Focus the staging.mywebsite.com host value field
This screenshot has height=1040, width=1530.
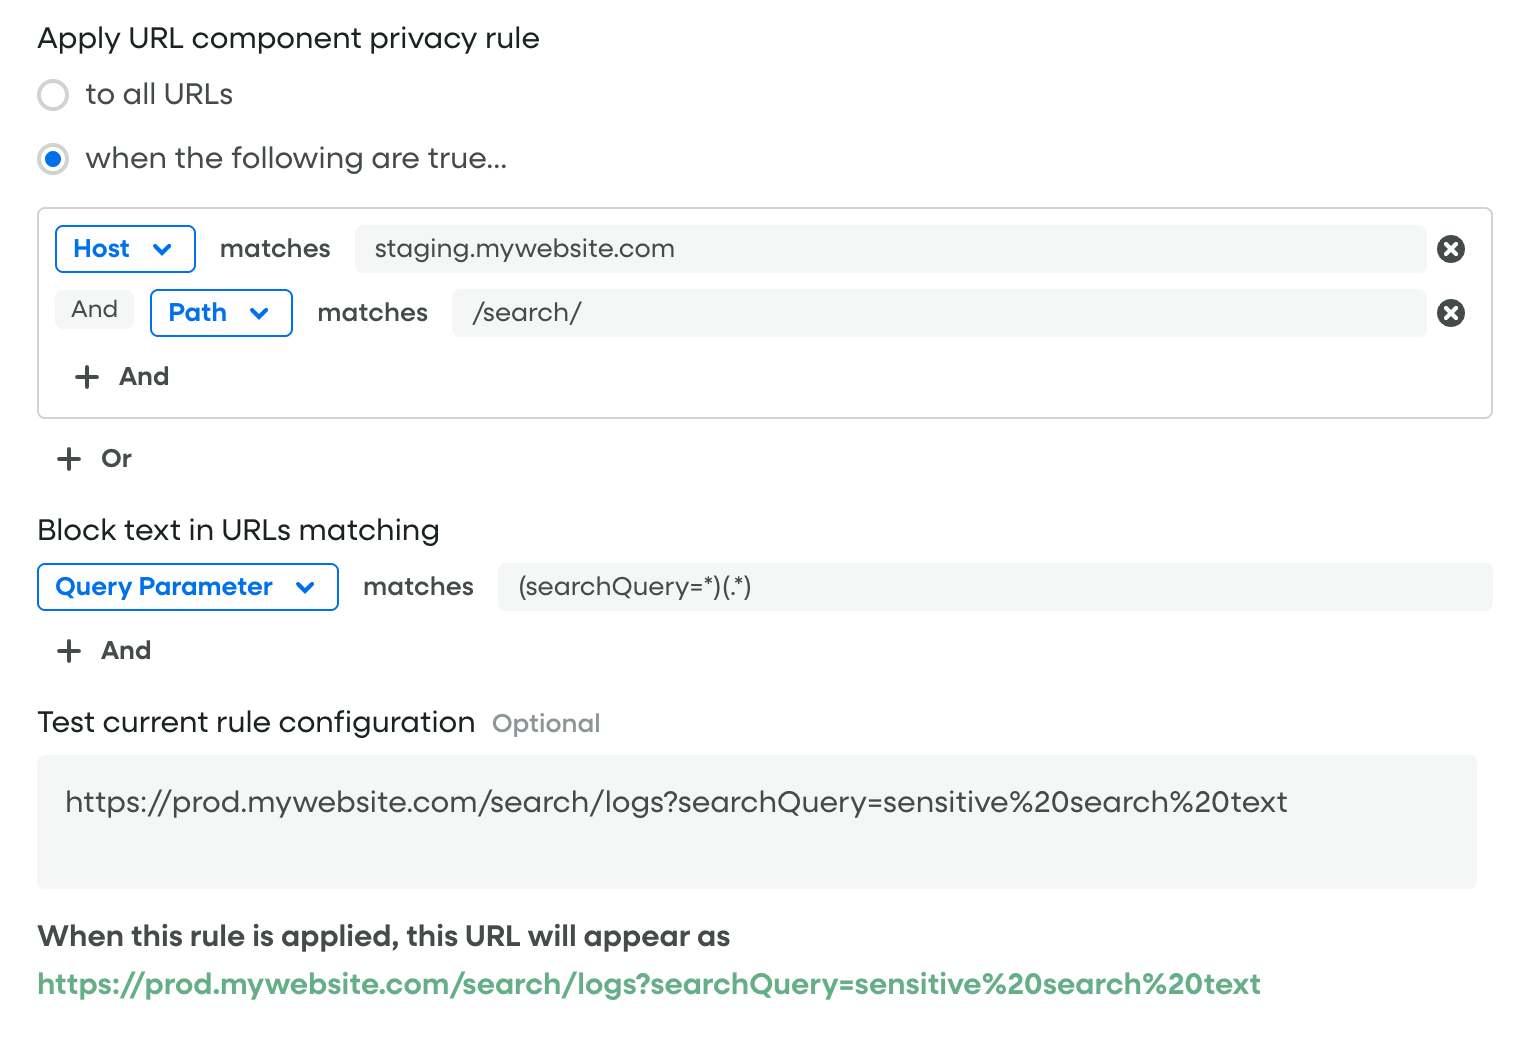coord(890,249)
